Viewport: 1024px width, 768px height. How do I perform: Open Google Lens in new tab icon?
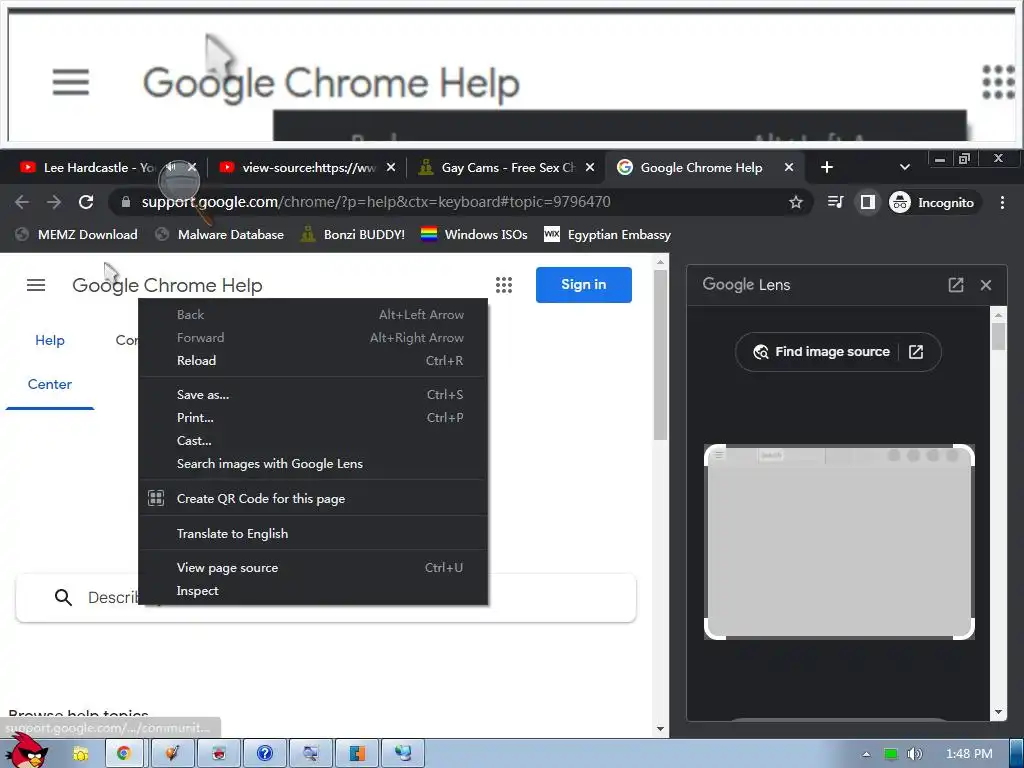(955, 285)
